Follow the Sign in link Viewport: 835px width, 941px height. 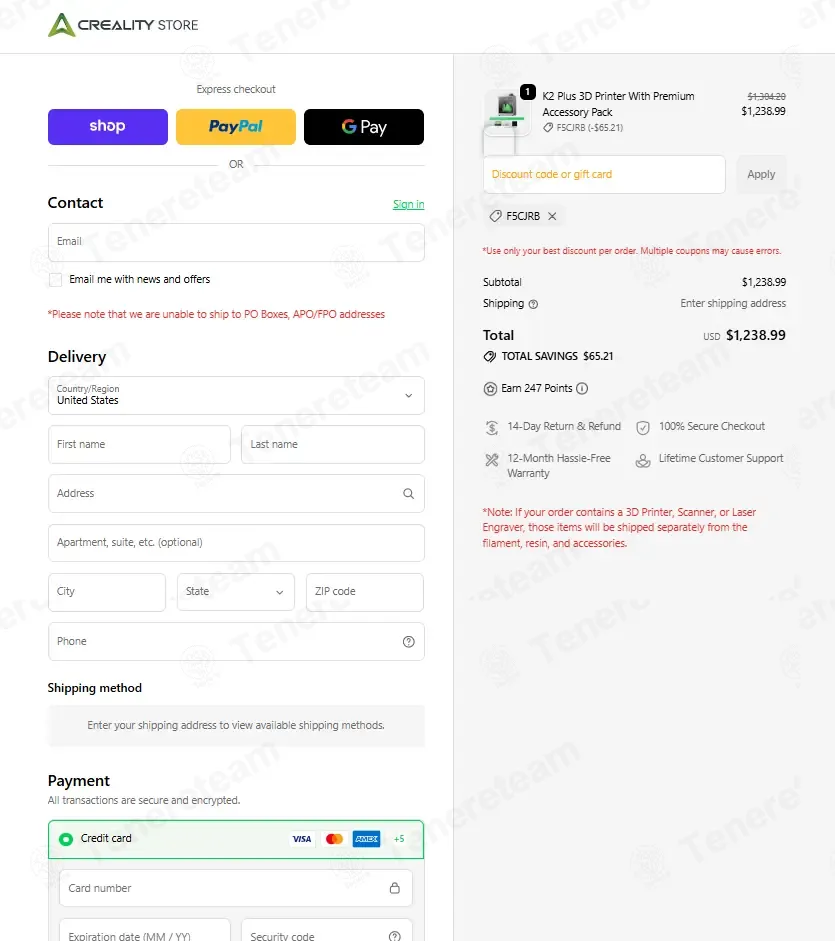(408, 205)
